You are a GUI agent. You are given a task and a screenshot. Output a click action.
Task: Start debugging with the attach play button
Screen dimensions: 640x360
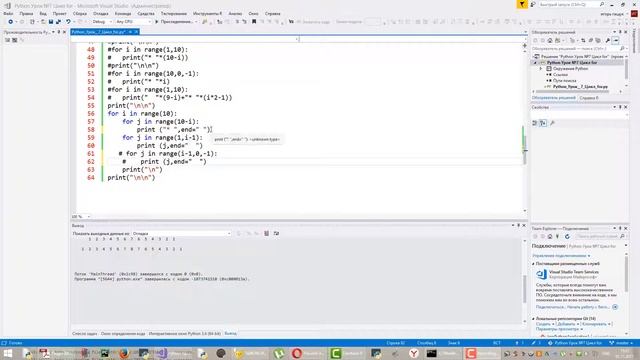coord(176,22)
